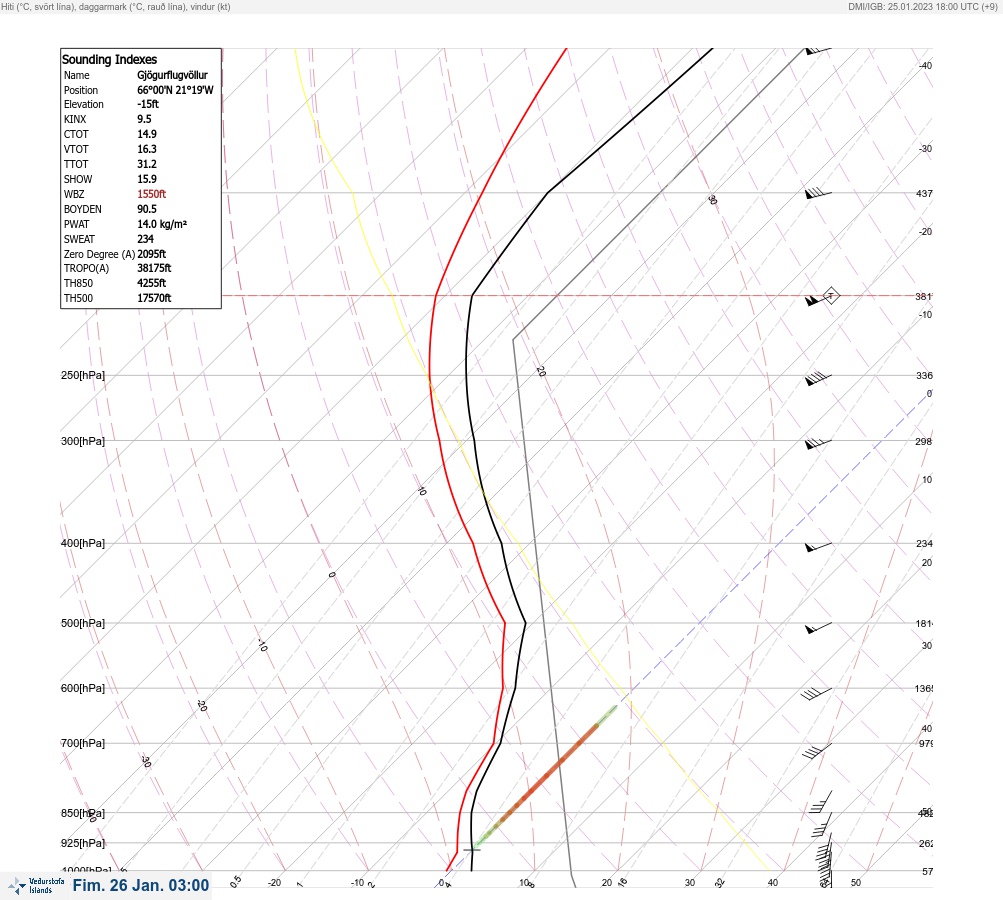This screenshot has width=1003, height=900.
Task: Click the '0.5' mixing ratio label at bottom
Action: pyautogui.click(x=235, y=881)
